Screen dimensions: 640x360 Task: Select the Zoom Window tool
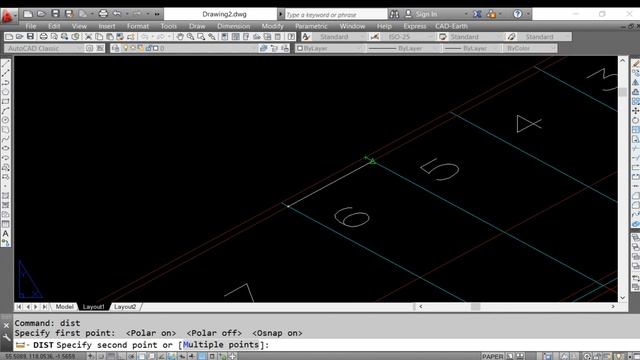tap(201, 37)
